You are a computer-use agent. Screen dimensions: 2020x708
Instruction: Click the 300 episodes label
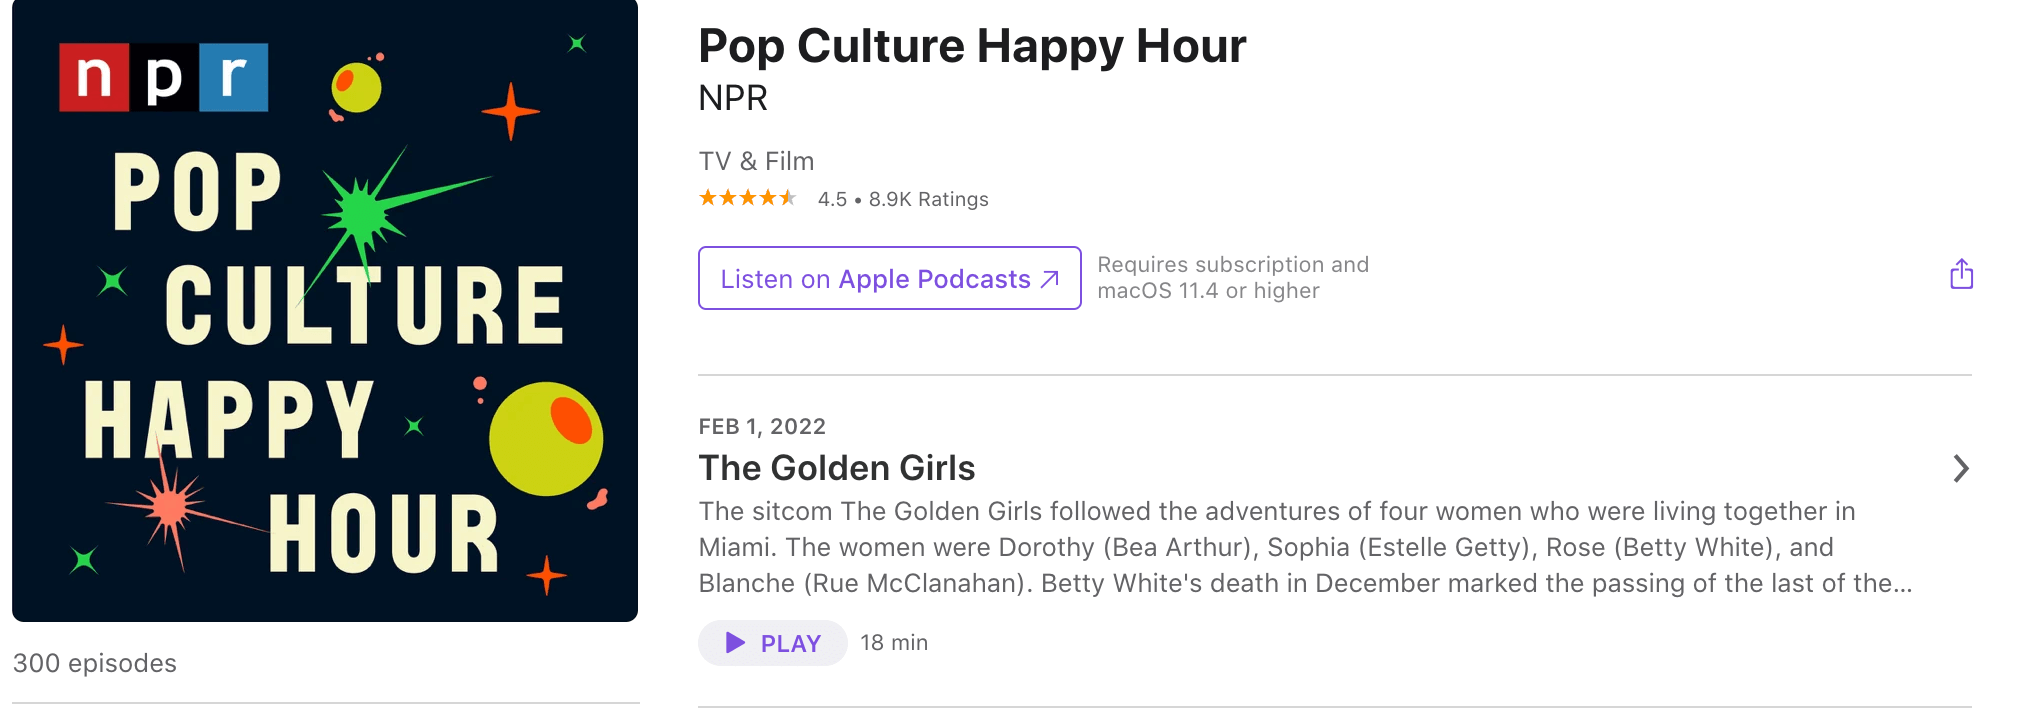click(x=95, y=663)
